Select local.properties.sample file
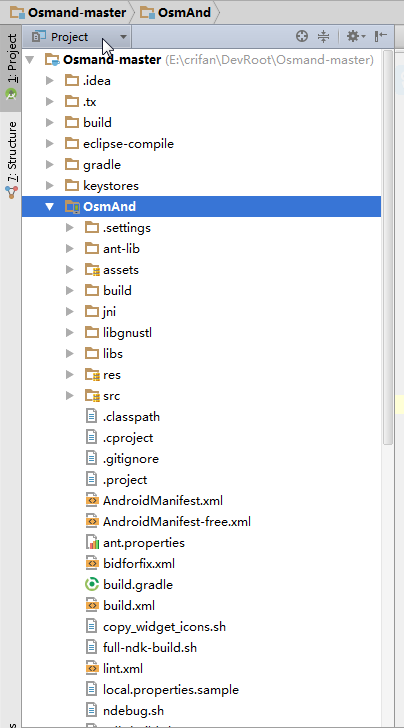This screenshot has width=404, height=728. click(x=171, y=689)
